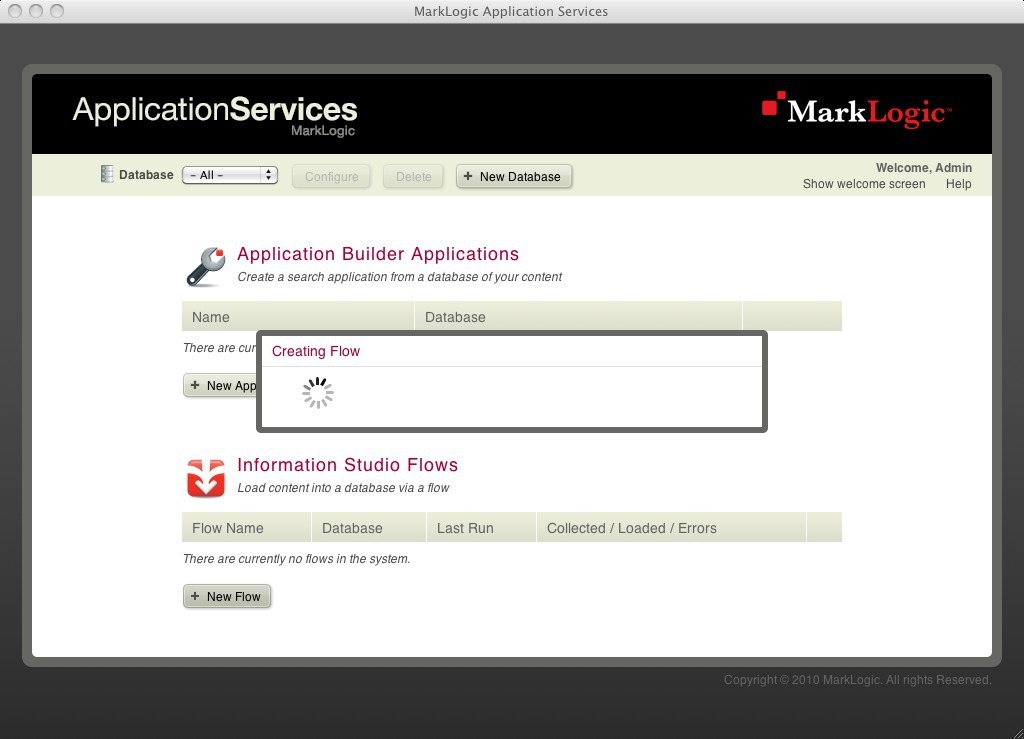Click the Information Studio Flows heading
This screenshot has width=1024, height=739.
click(x=347, y=465)
